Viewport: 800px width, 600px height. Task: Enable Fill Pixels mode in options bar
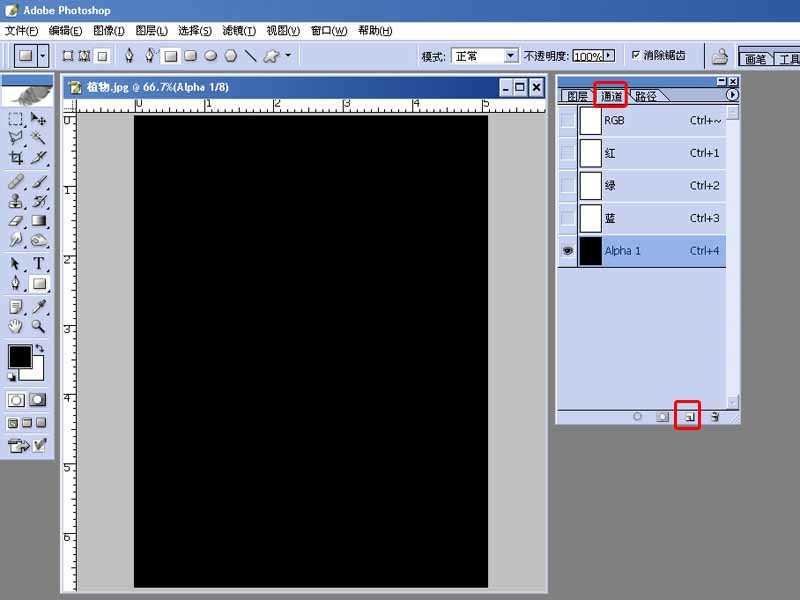(103, 56)
